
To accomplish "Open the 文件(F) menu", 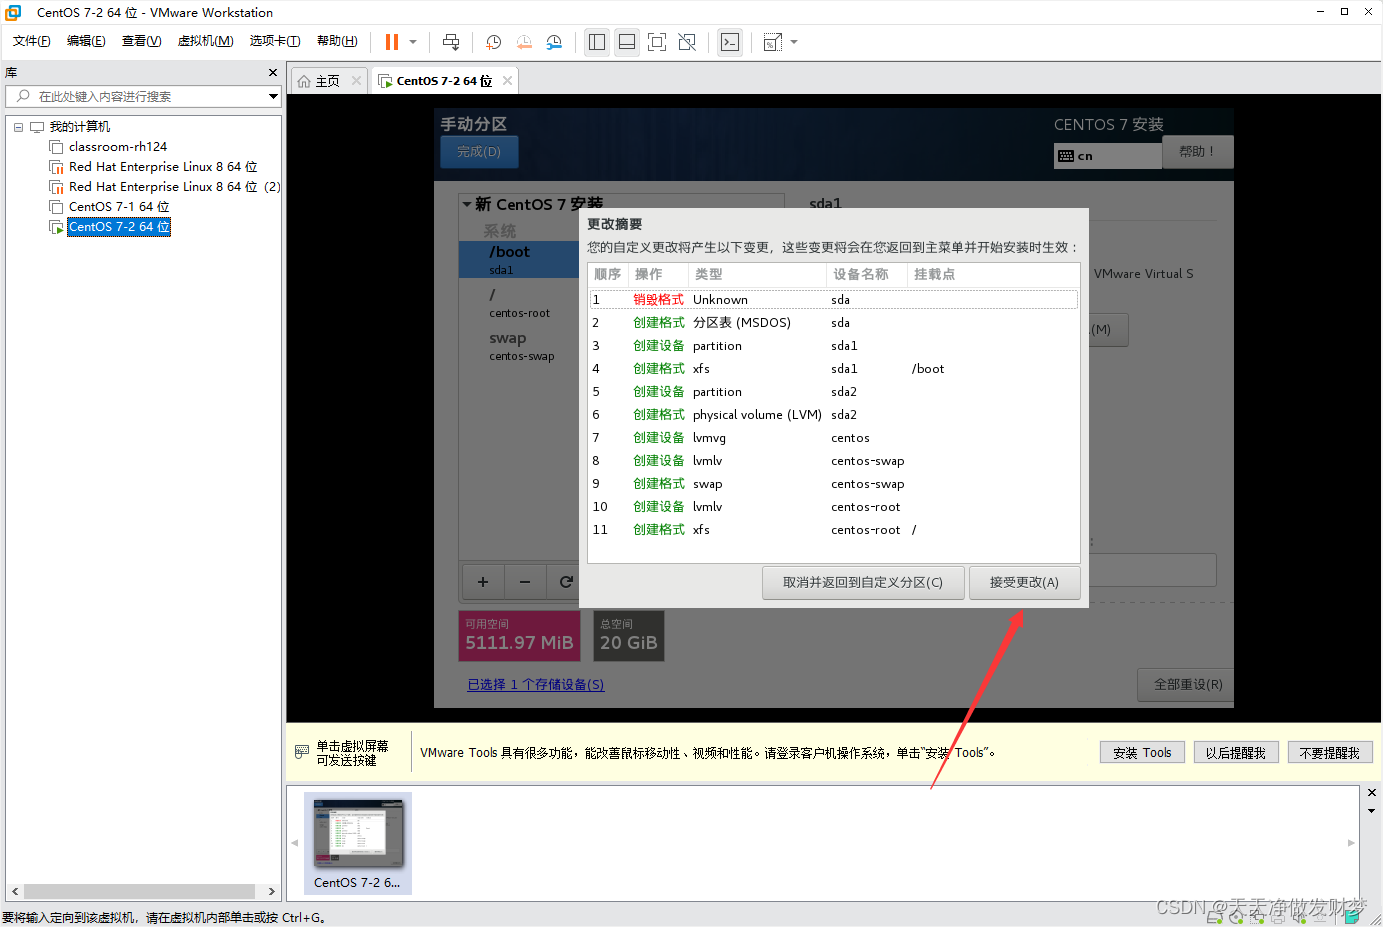I will [32, 41].
